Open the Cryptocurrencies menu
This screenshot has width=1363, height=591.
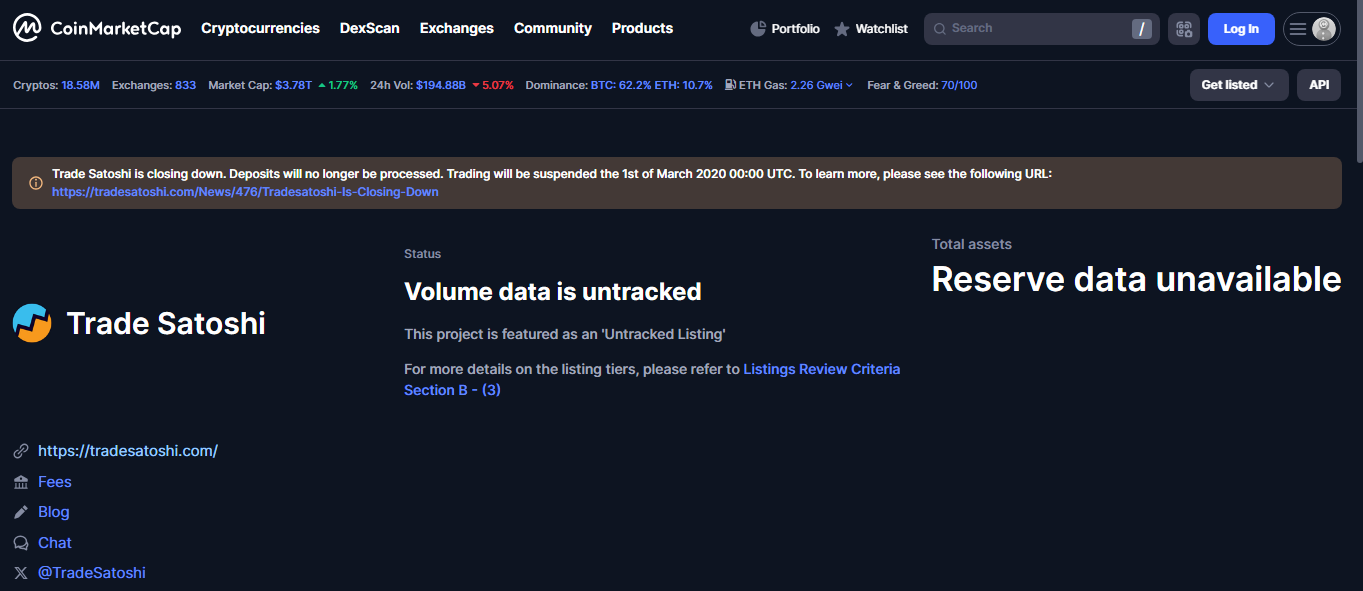pos(261,28)
